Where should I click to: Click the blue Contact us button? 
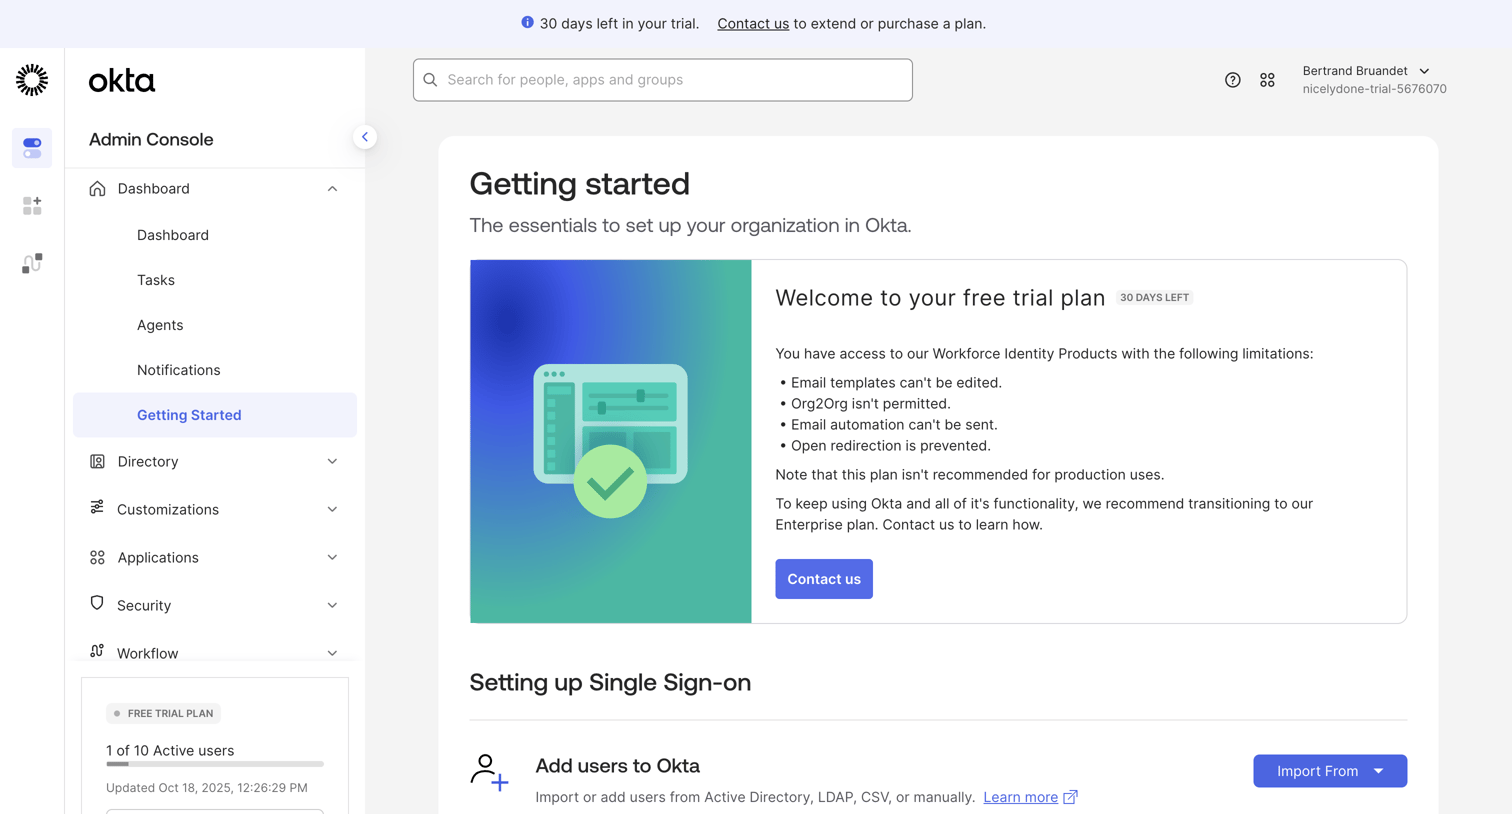pyautogui.click(x=824, y=579)
